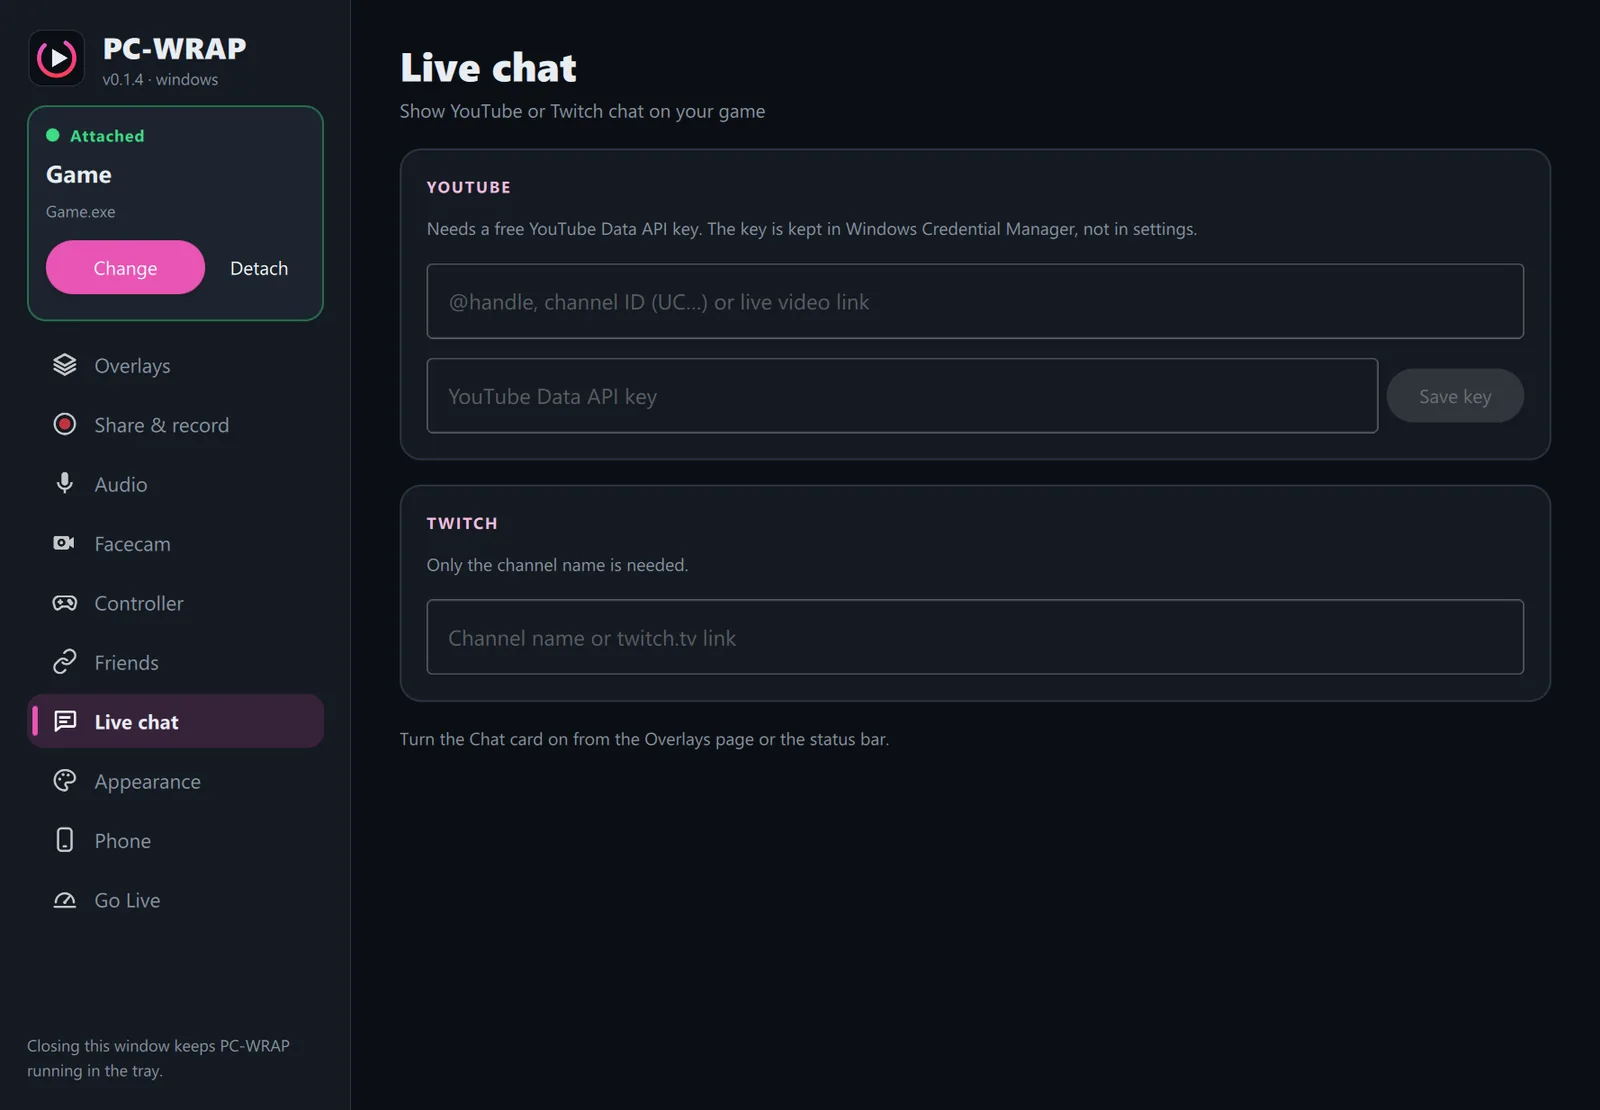The image size is (1600, 1110).
Task: Click the Go Live gauge icon
Action: [65, 900]
